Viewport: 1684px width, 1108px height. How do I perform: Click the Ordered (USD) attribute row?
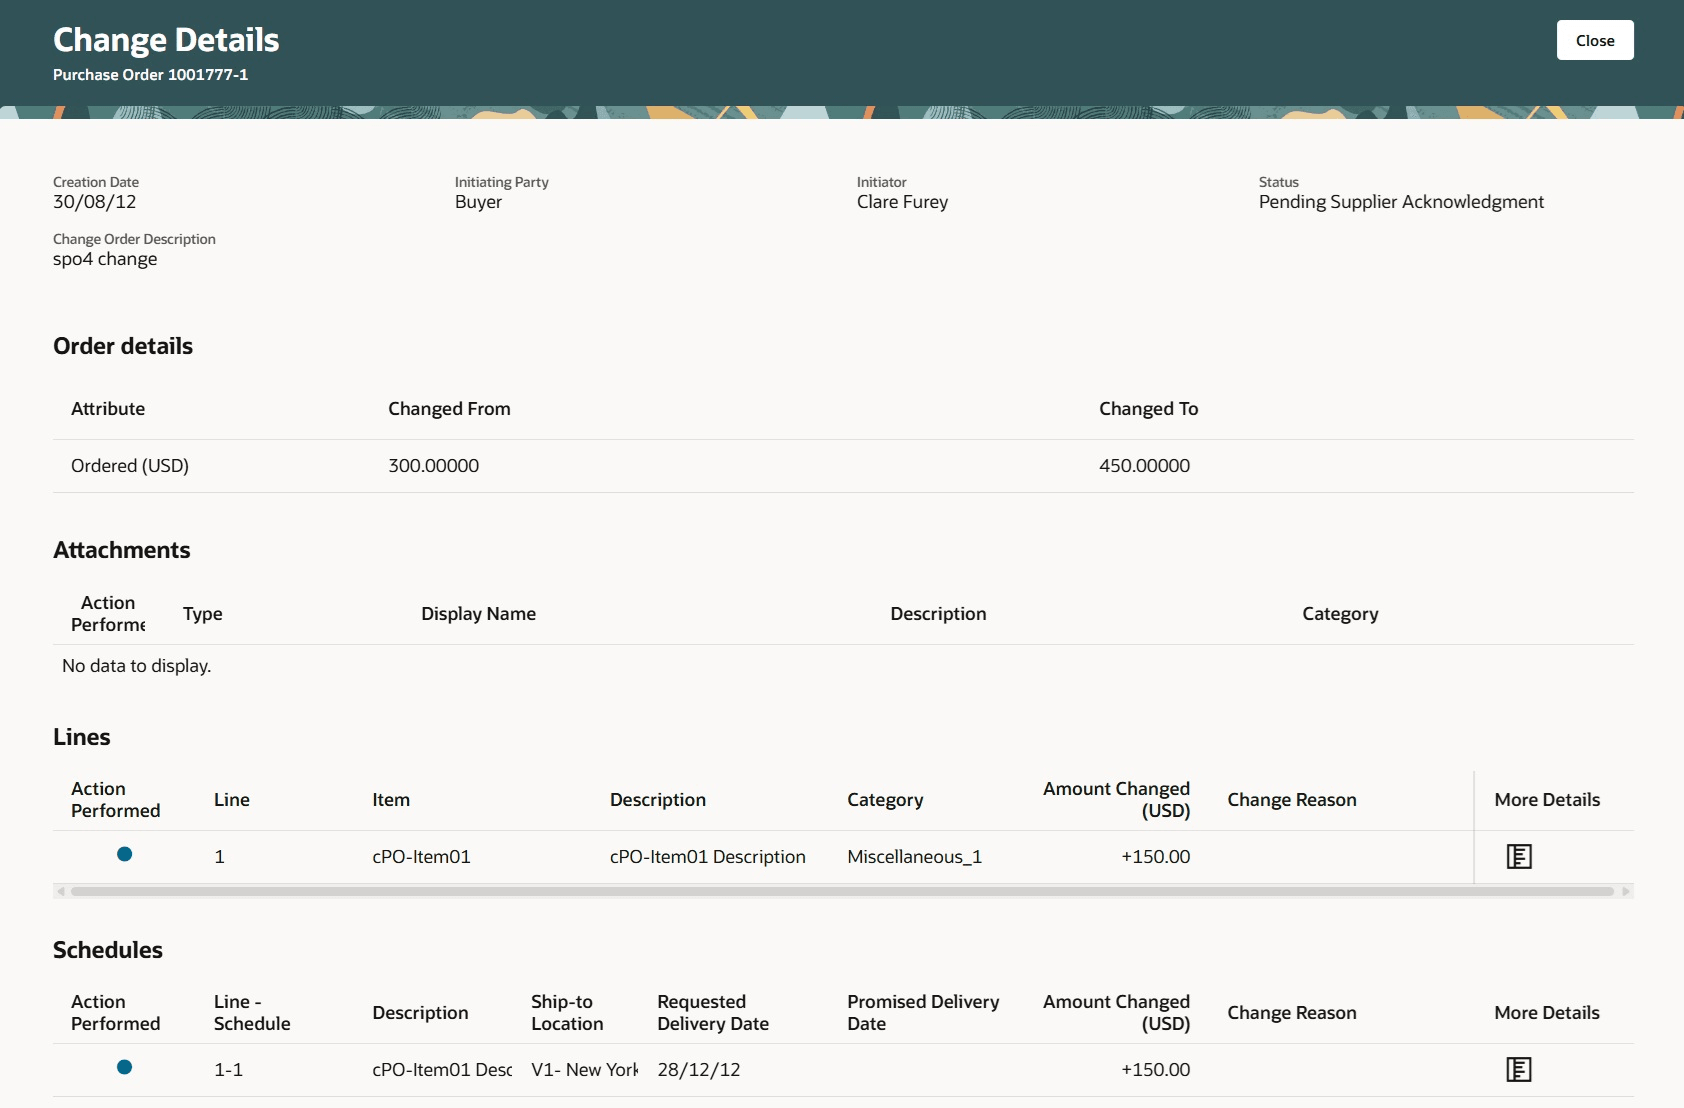point(129,464)
